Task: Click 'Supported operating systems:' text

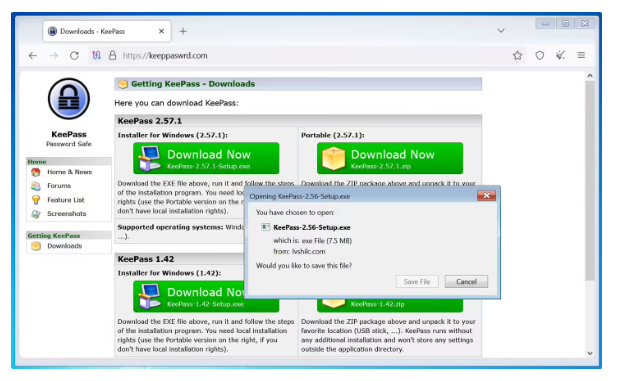Action: pos(170,227)
